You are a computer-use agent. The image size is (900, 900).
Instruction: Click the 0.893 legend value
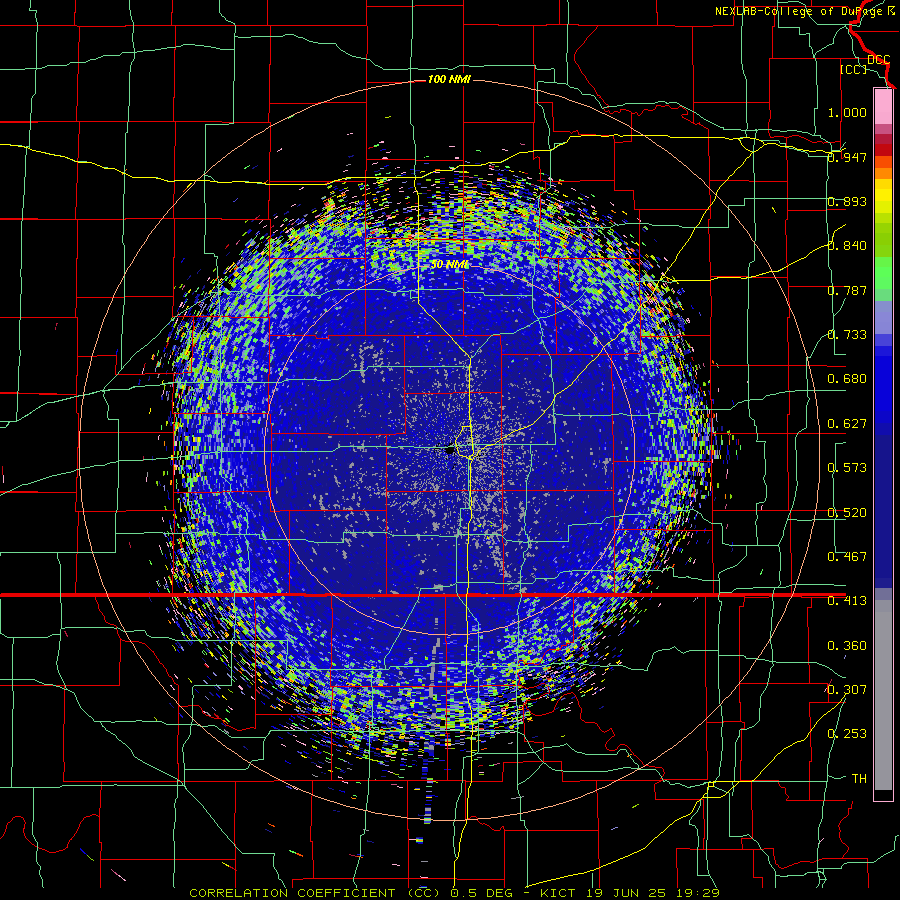point(847,201)
